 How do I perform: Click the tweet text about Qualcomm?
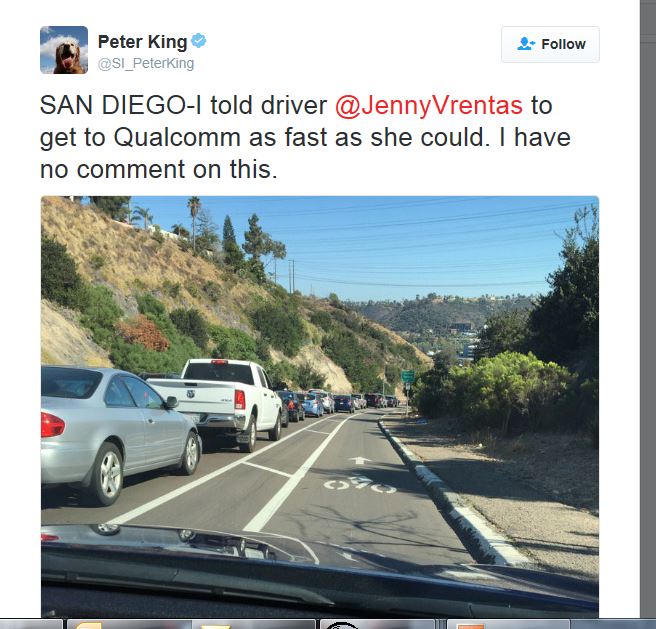[x=305, y=137]
